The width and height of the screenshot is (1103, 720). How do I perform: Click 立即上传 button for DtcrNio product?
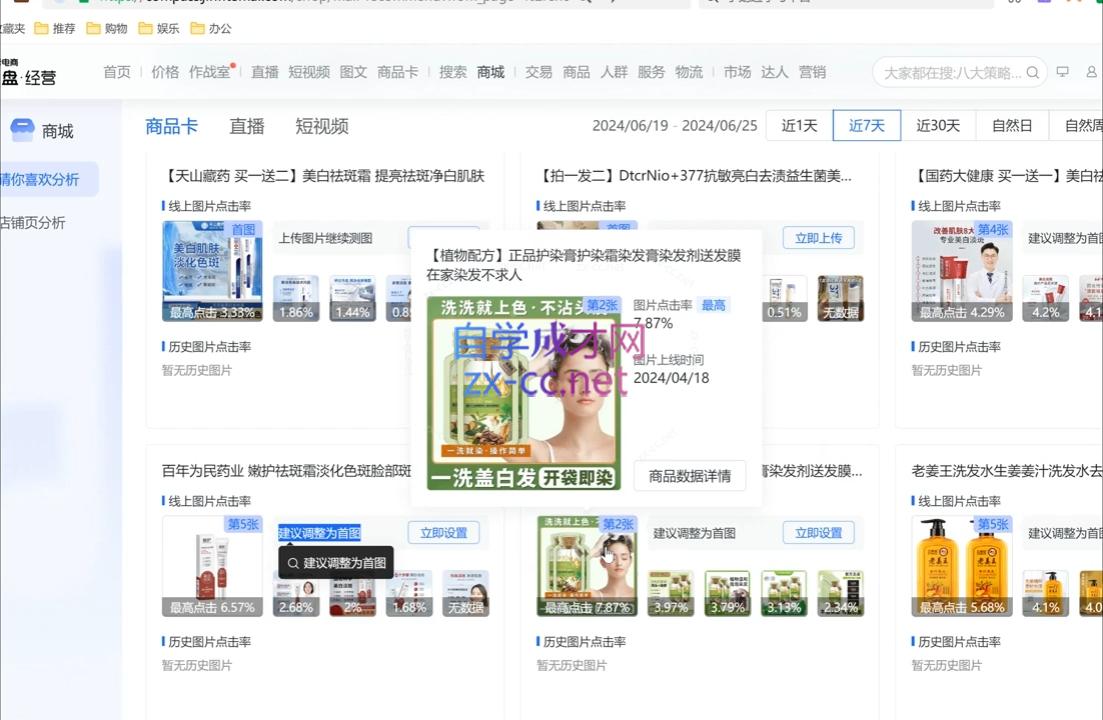click(x=819, y=238)
